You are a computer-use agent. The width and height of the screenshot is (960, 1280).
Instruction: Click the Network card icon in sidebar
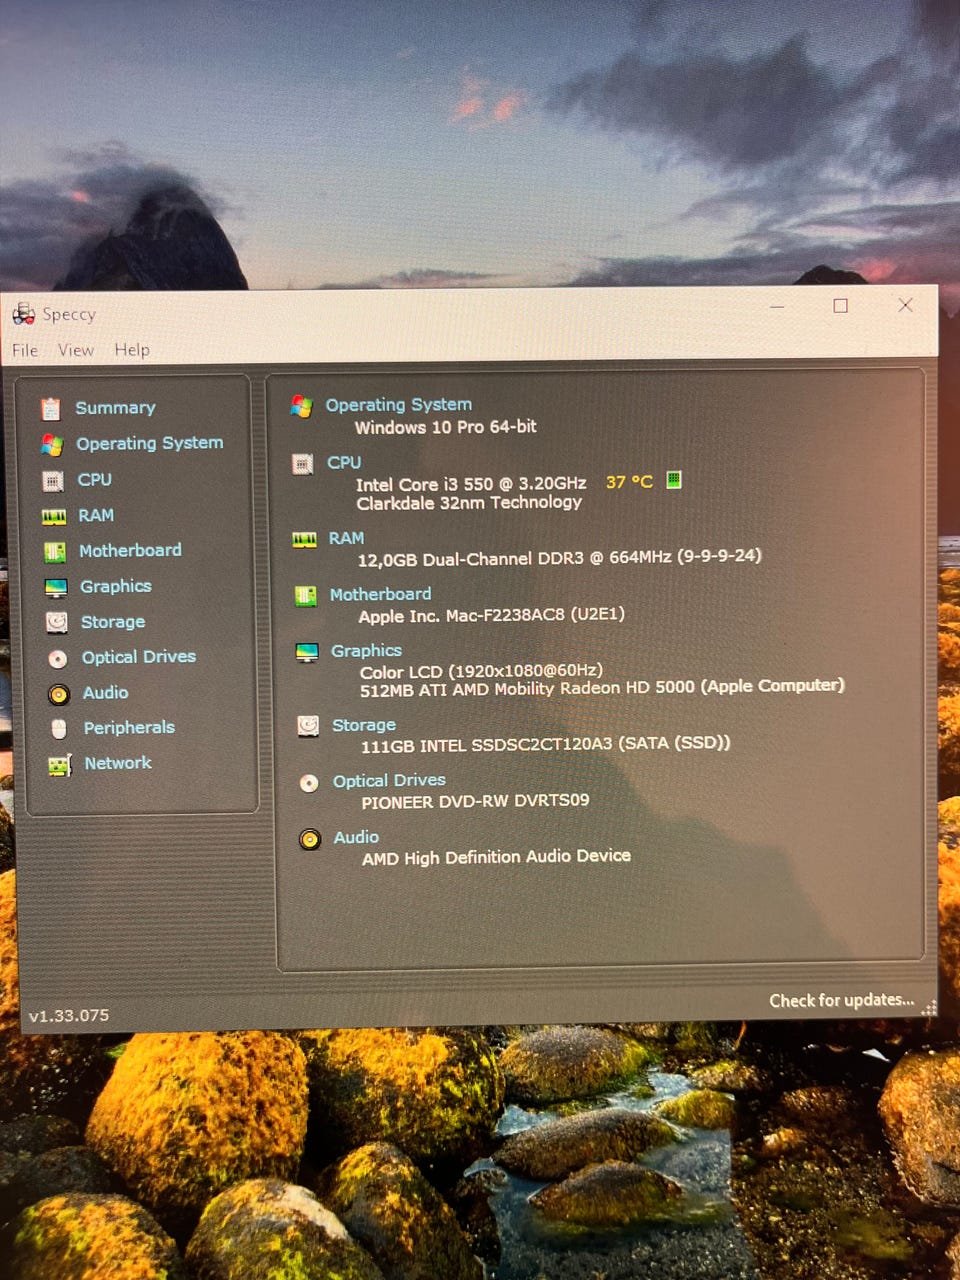coord(60,765)
